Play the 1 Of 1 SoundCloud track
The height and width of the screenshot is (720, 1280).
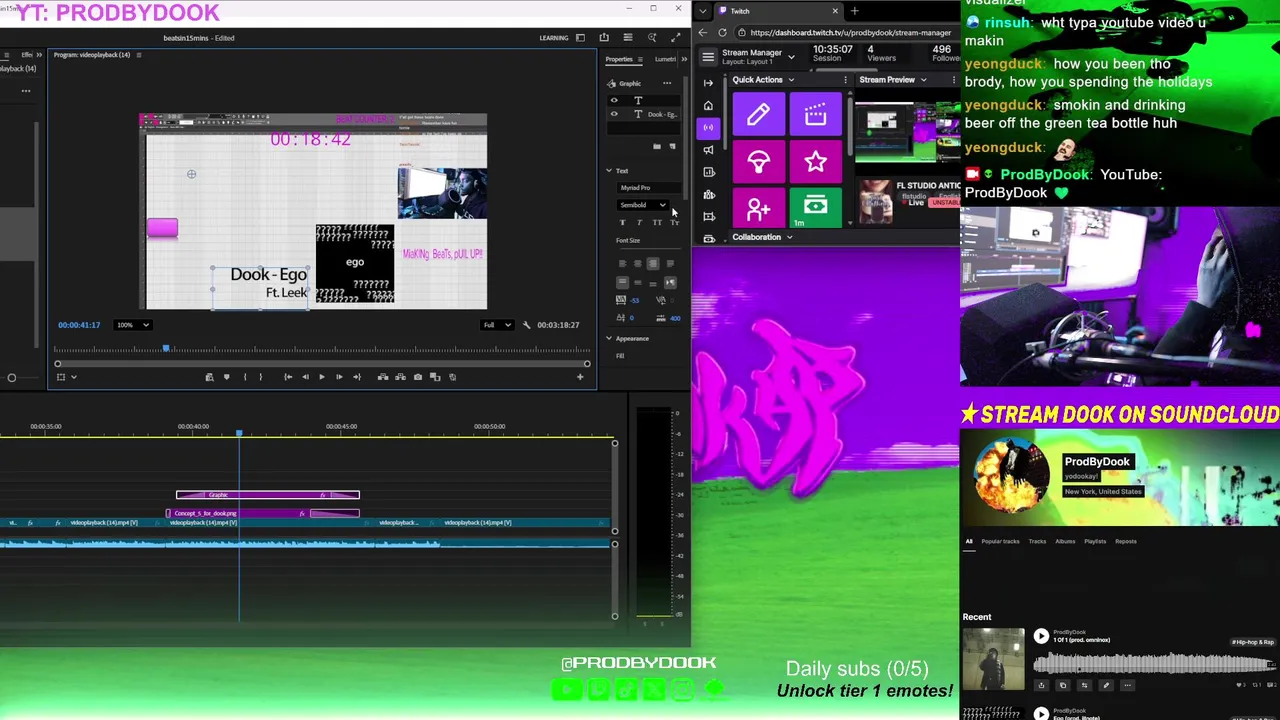pos(1041,636)
